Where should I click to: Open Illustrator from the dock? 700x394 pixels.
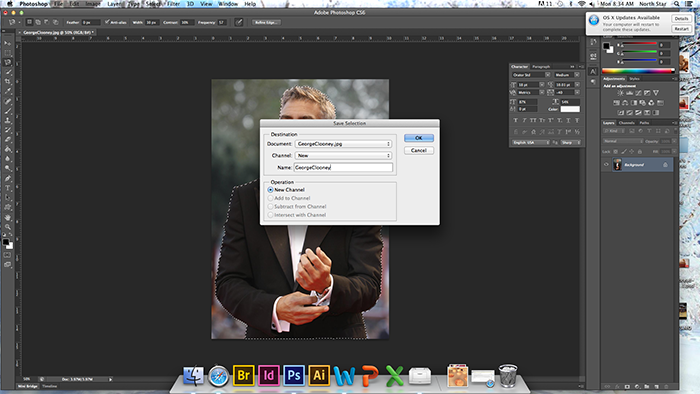pyautogui.click(x=319, y=375)
